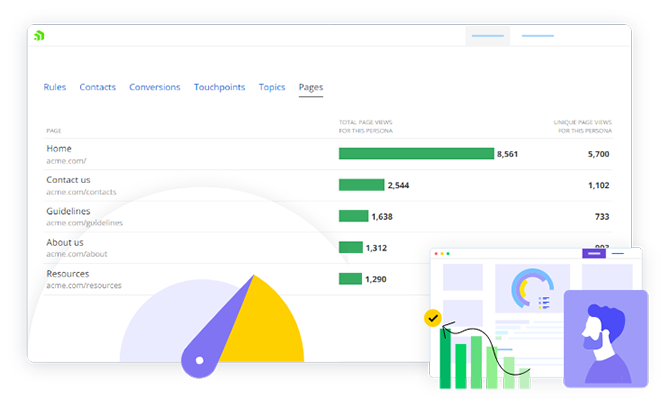The image size is (670, 408).
Task: Go to the Touchpoints tab
Action: 219,88
